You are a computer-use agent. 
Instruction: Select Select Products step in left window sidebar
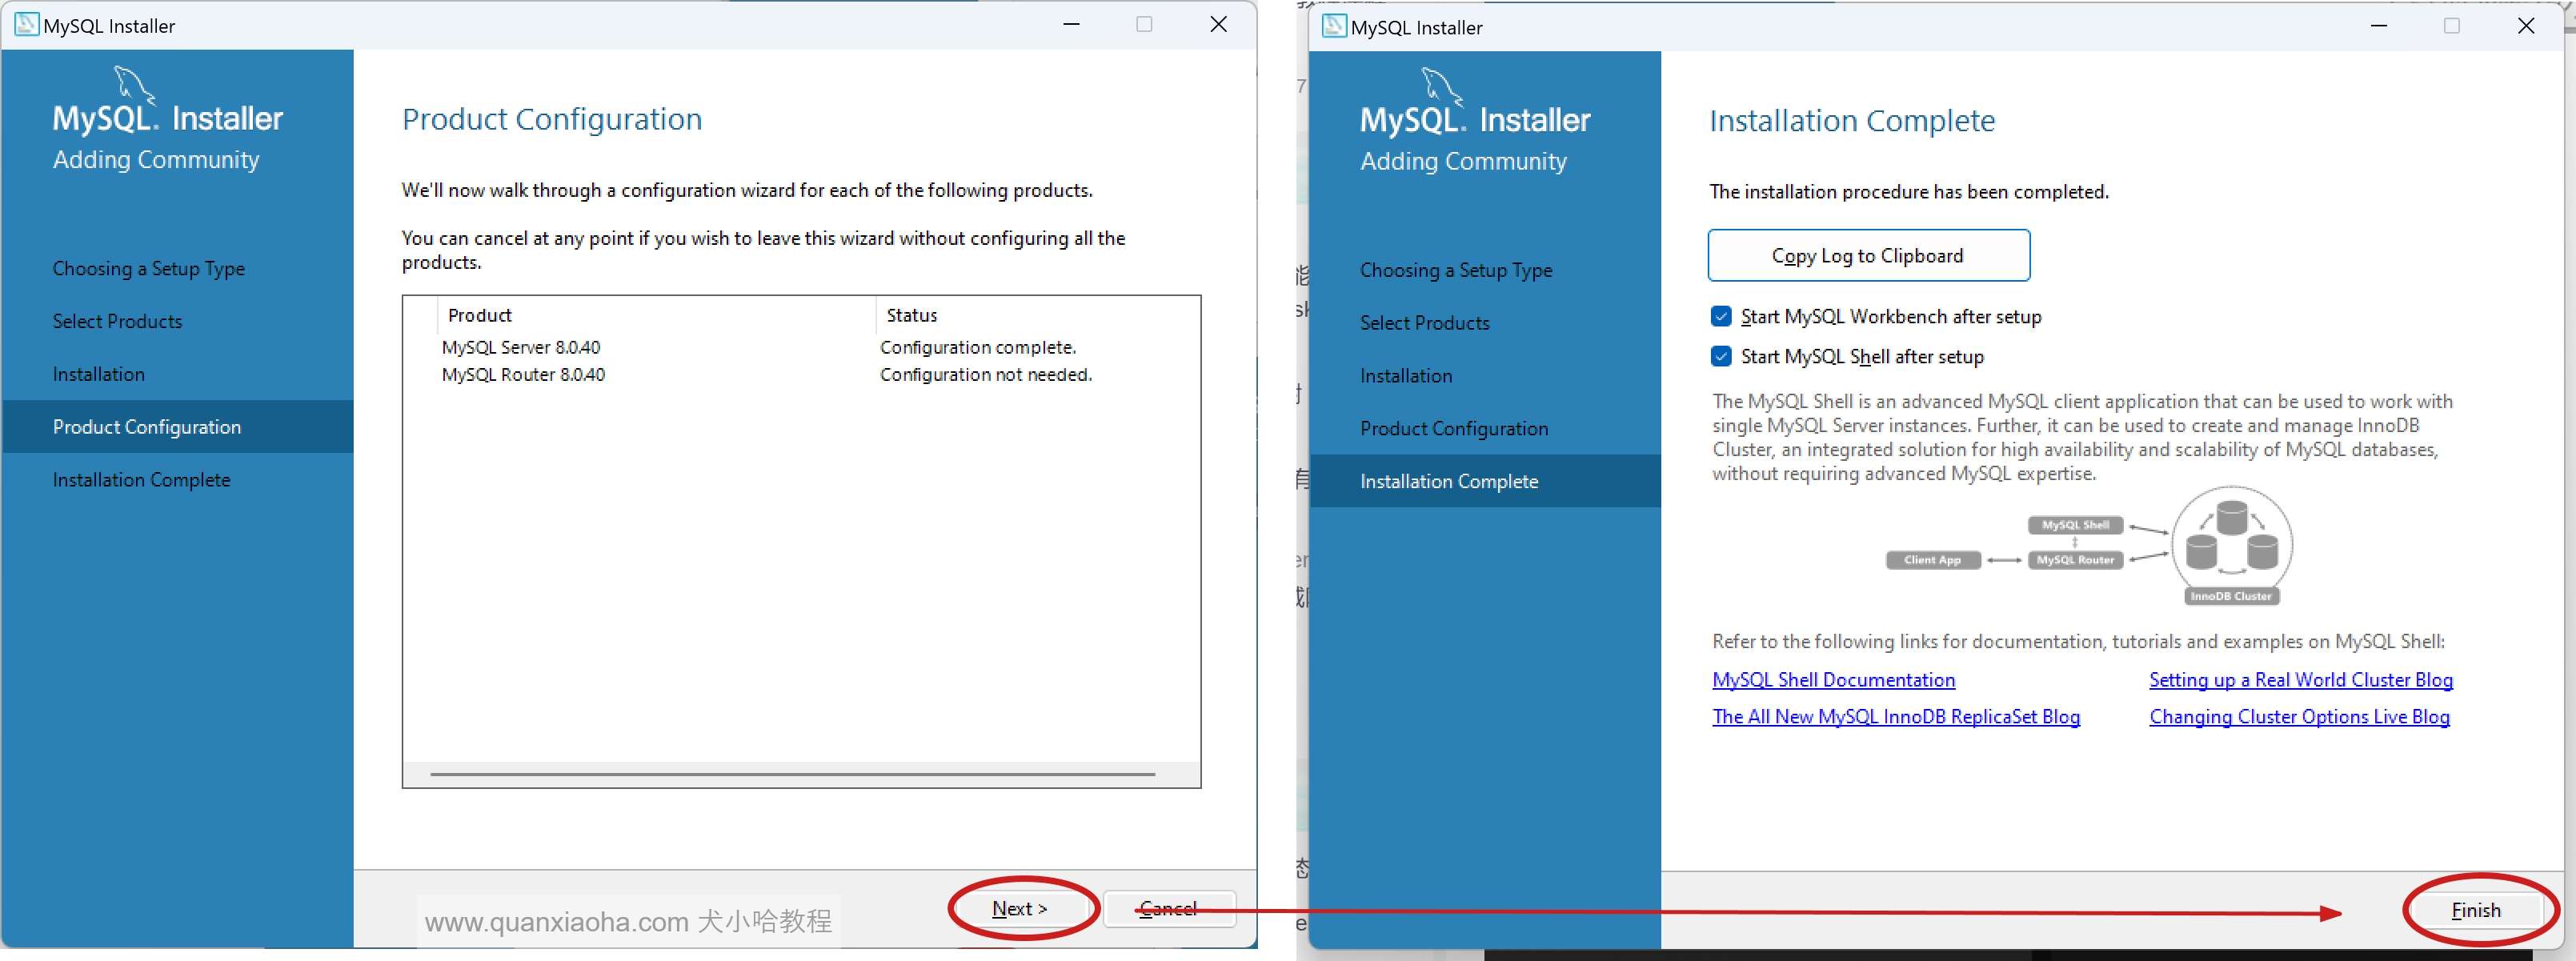[117, 322]
